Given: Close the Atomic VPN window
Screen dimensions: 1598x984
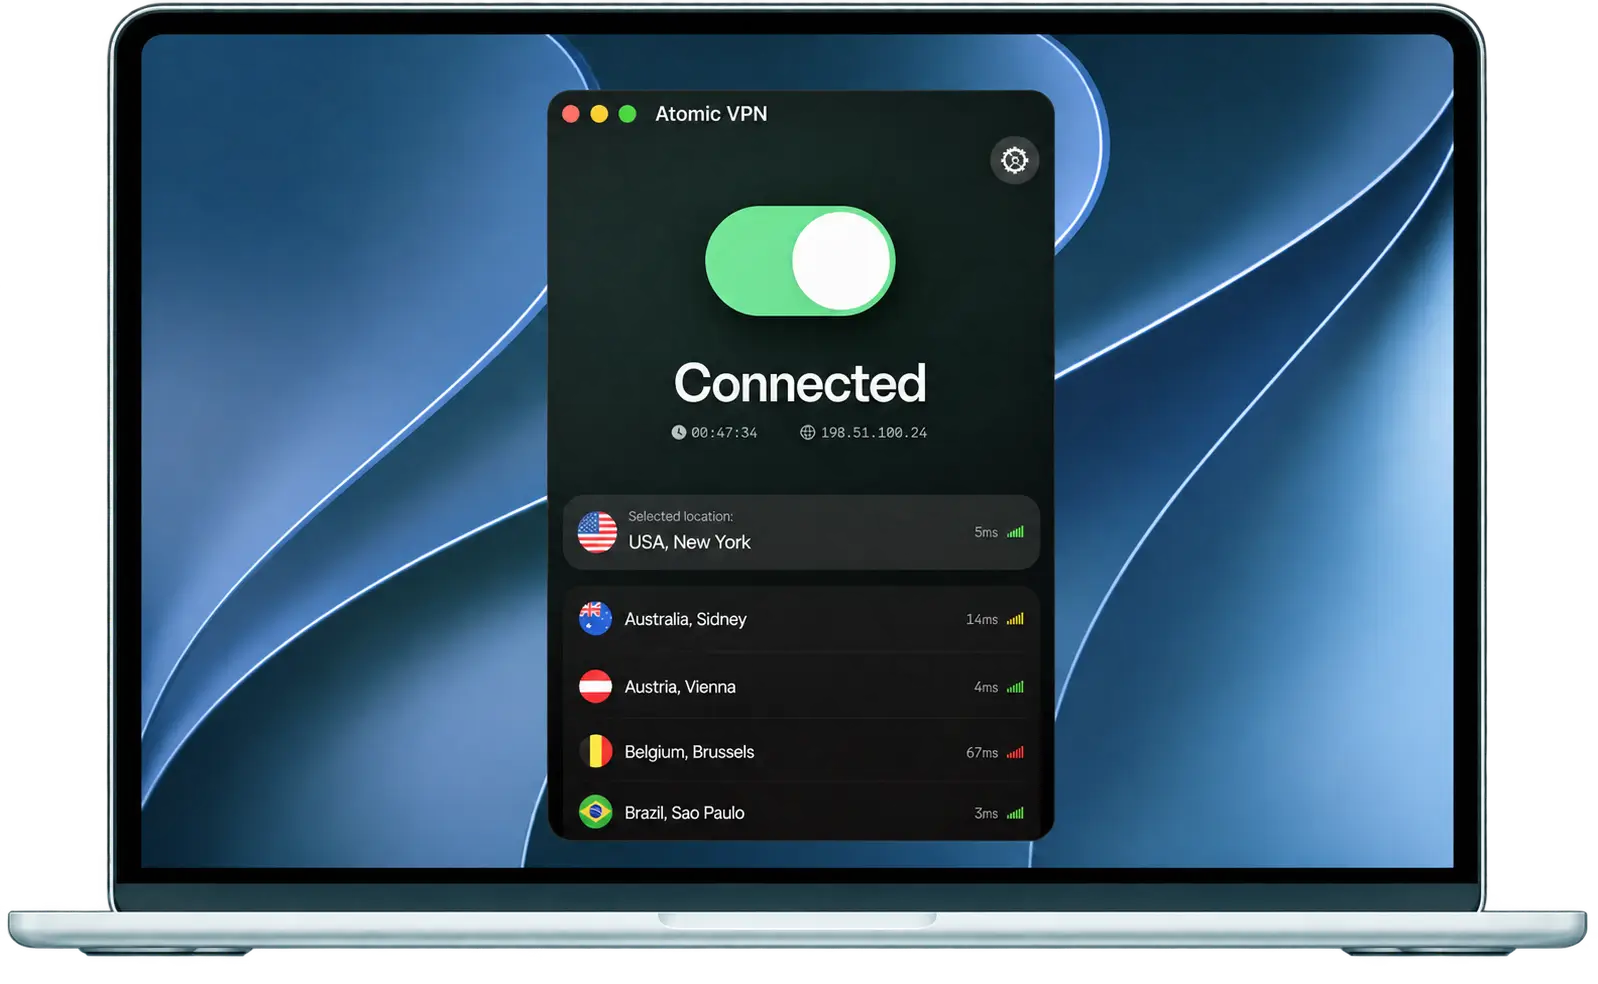Looking at the screenshot, I should coord(571,114).
